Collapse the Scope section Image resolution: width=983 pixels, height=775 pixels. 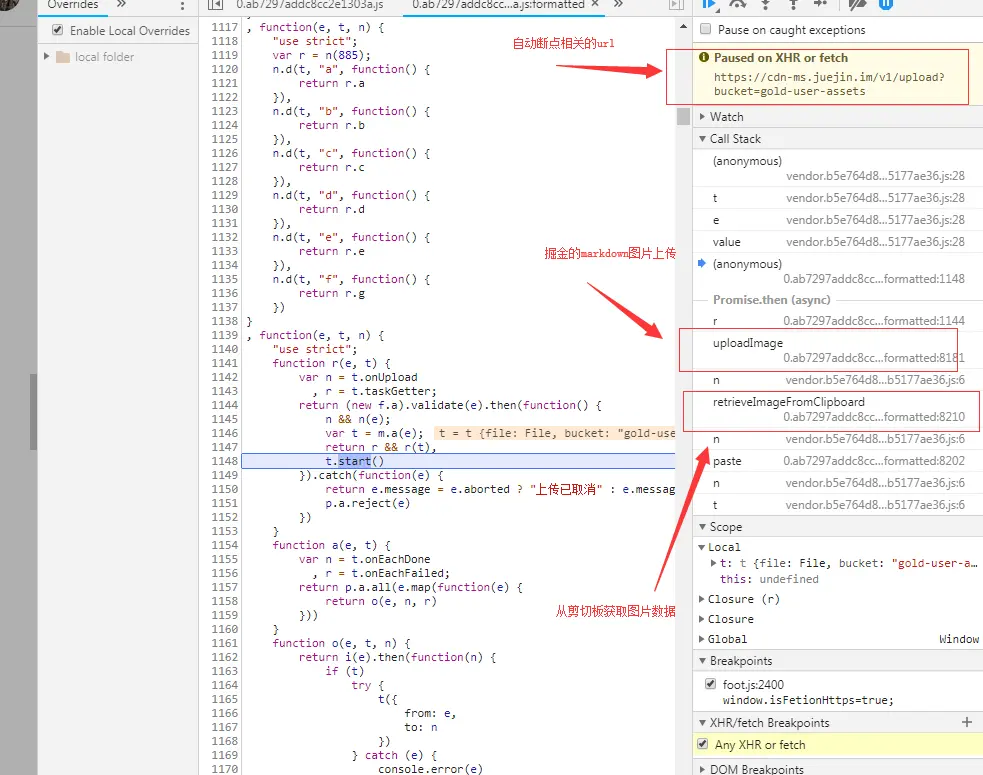[x=703, y=527]
